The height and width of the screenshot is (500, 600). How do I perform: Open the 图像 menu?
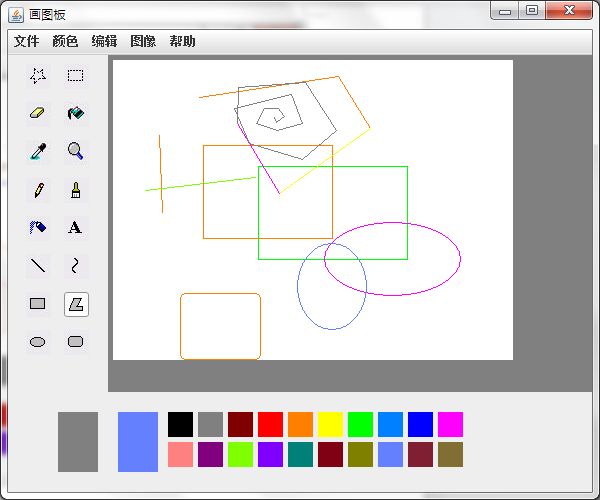point(143,41)
